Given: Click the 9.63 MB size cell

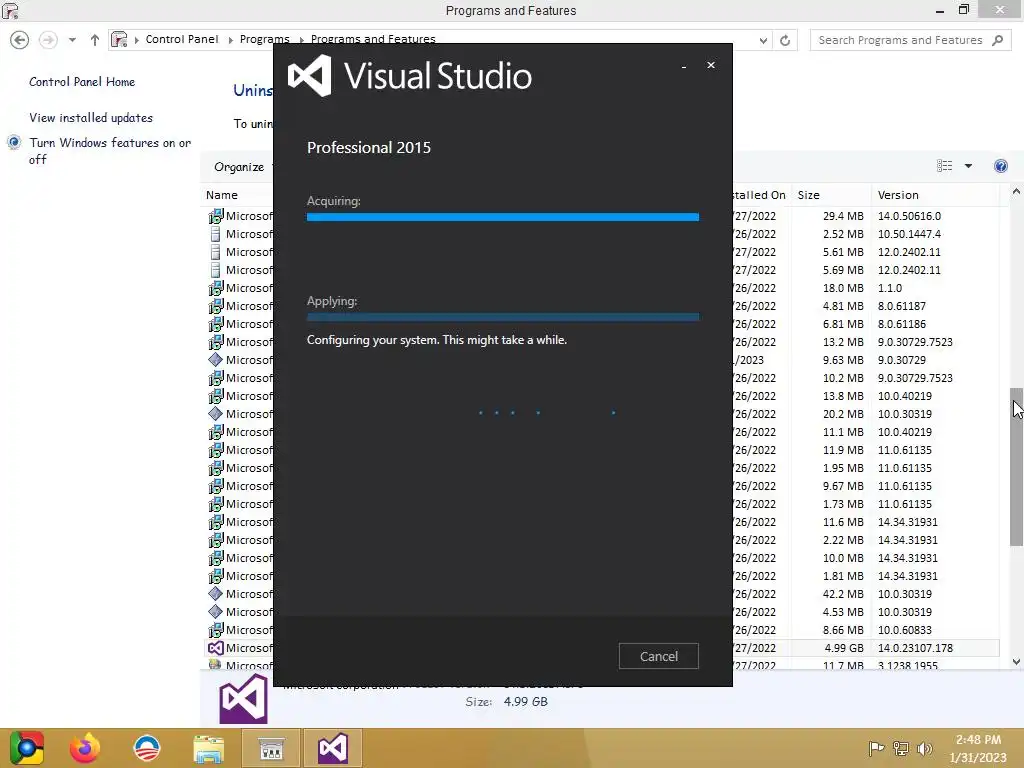Looking at the screenshot, I should click(843, 360).
